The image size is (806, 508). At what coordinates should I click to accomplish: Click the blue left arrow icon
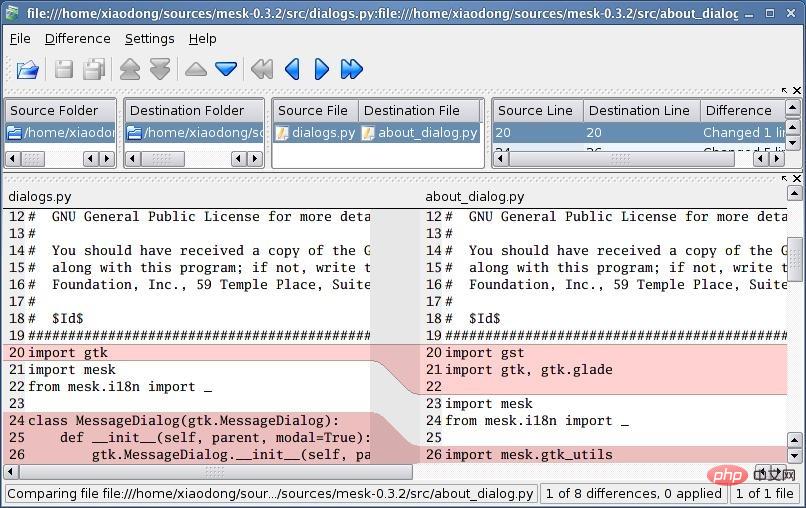292,69
